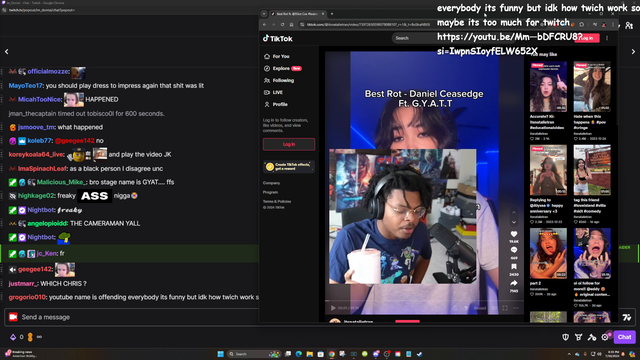Screen dimensions: 640x360
Task: Open 7TV emote picker icon
Action: pyautogui.click(x=627, y=317)
